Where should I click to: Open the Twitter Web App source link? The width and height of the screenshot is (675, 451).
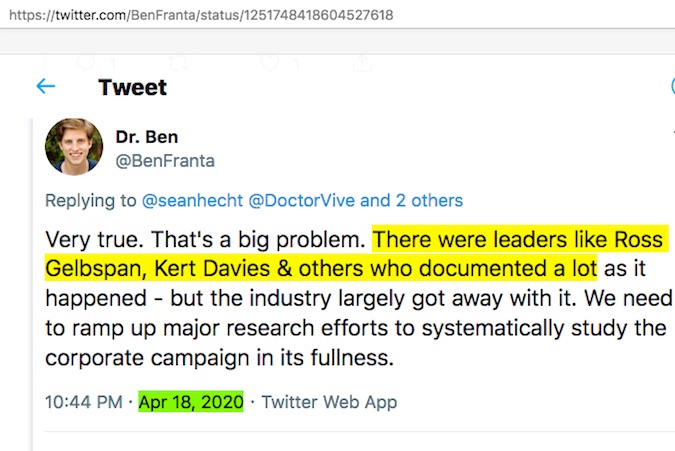click(328, 402)
